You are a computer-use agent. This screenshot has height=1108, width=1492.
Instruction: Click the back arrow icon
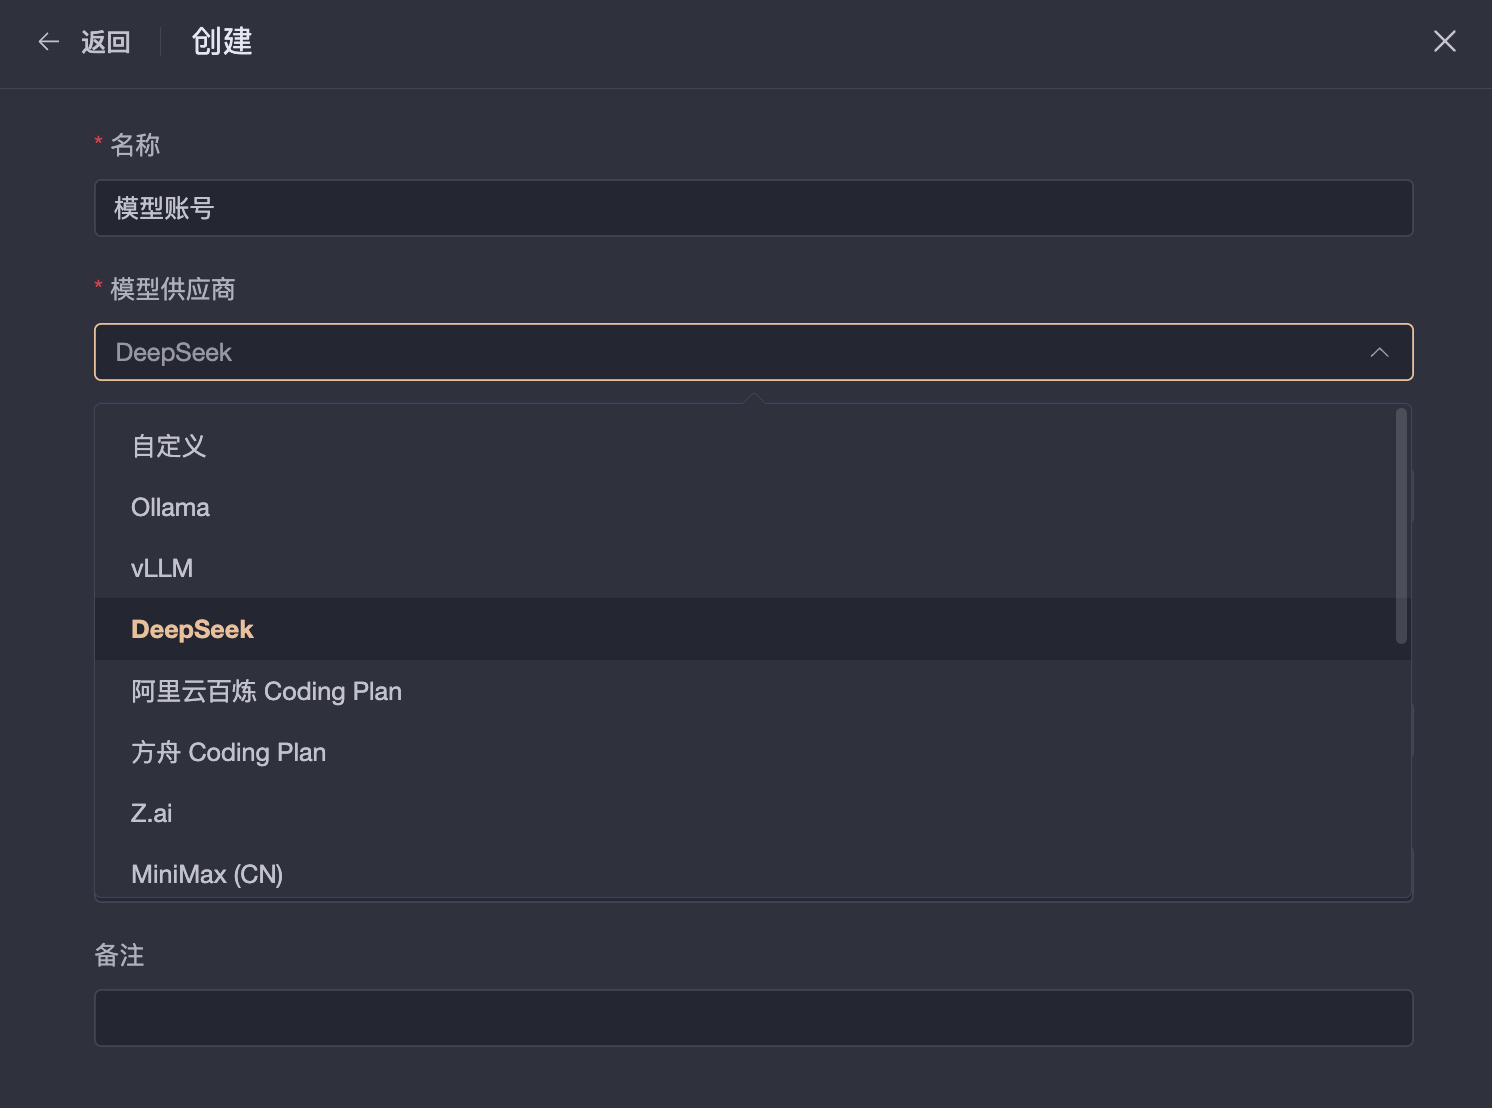pyautogui.click(x=48, y=41)
